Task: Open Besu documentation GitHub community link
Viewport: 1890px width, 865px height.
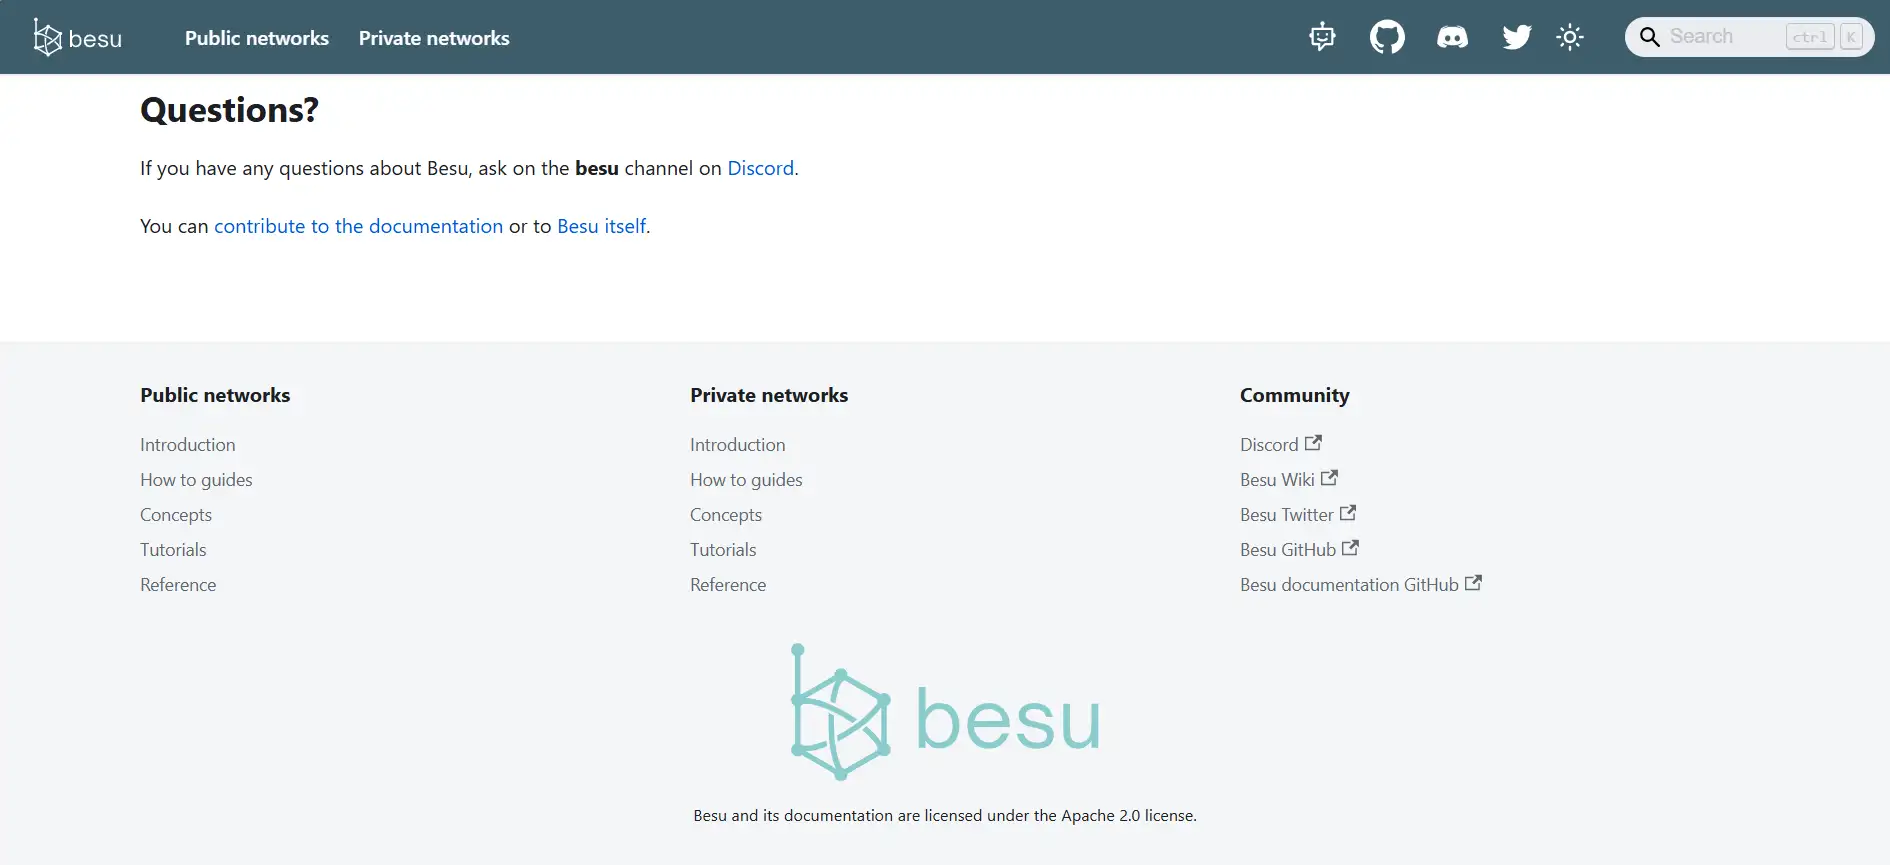Action: pos(1349,585)
